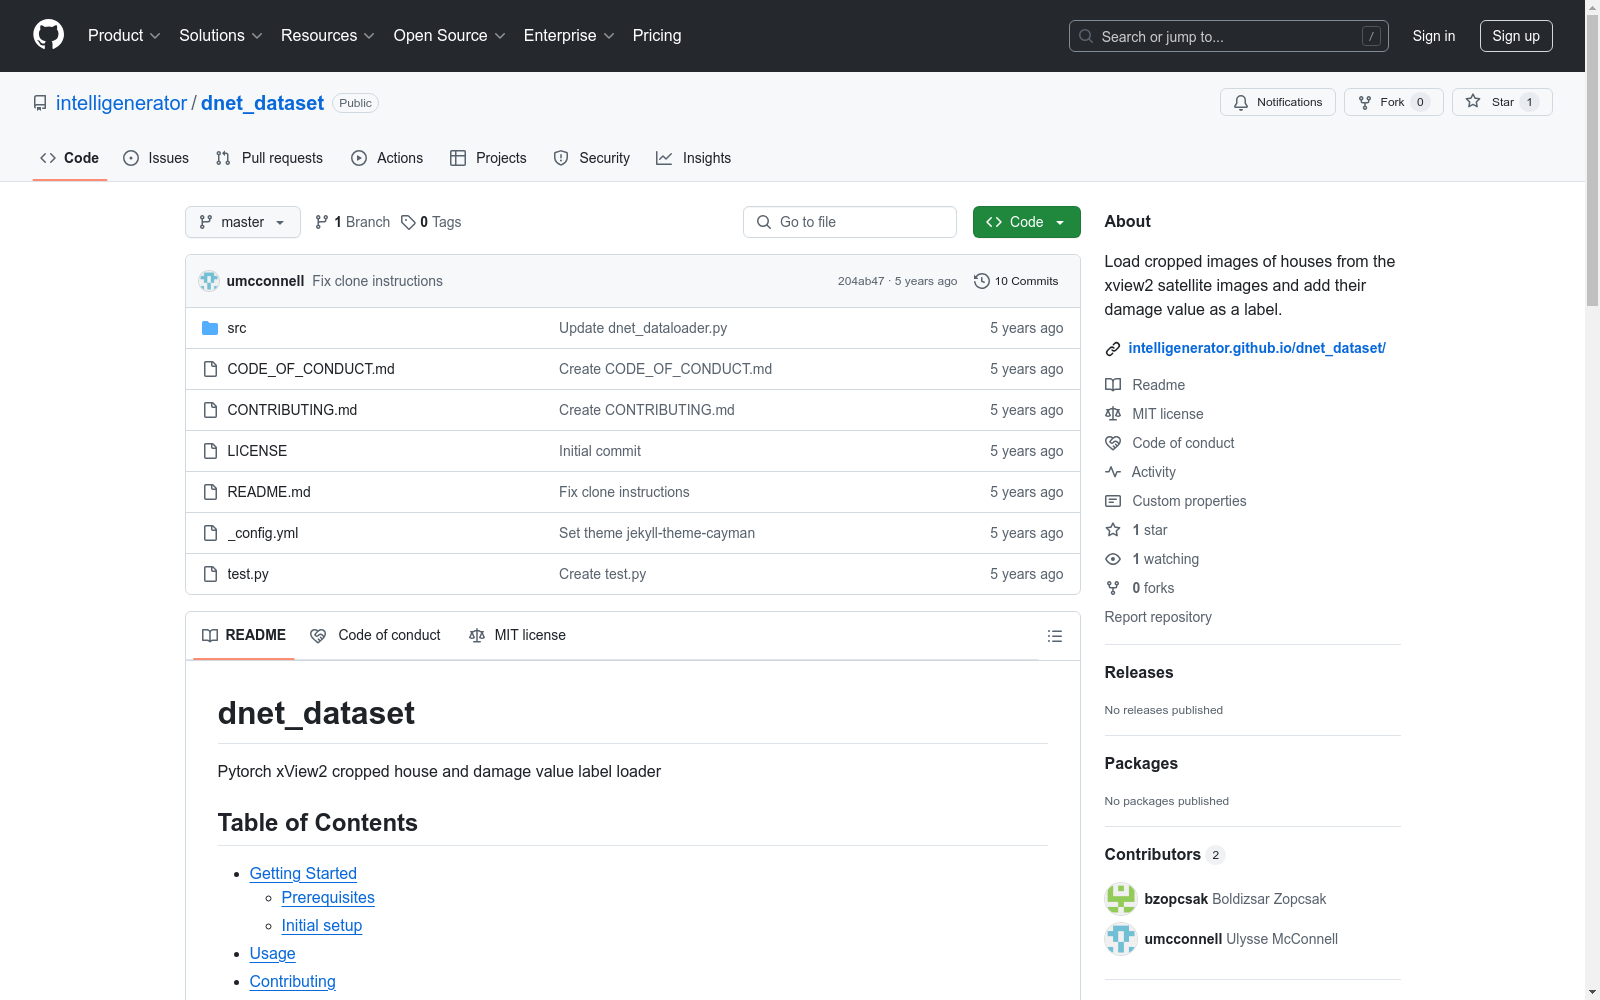Open intelligenerator.github.io/dnet_dataset/ link
The height and width of the screenshot is (1000, 1600).
pyautogui.click(x=1257, y=348)
